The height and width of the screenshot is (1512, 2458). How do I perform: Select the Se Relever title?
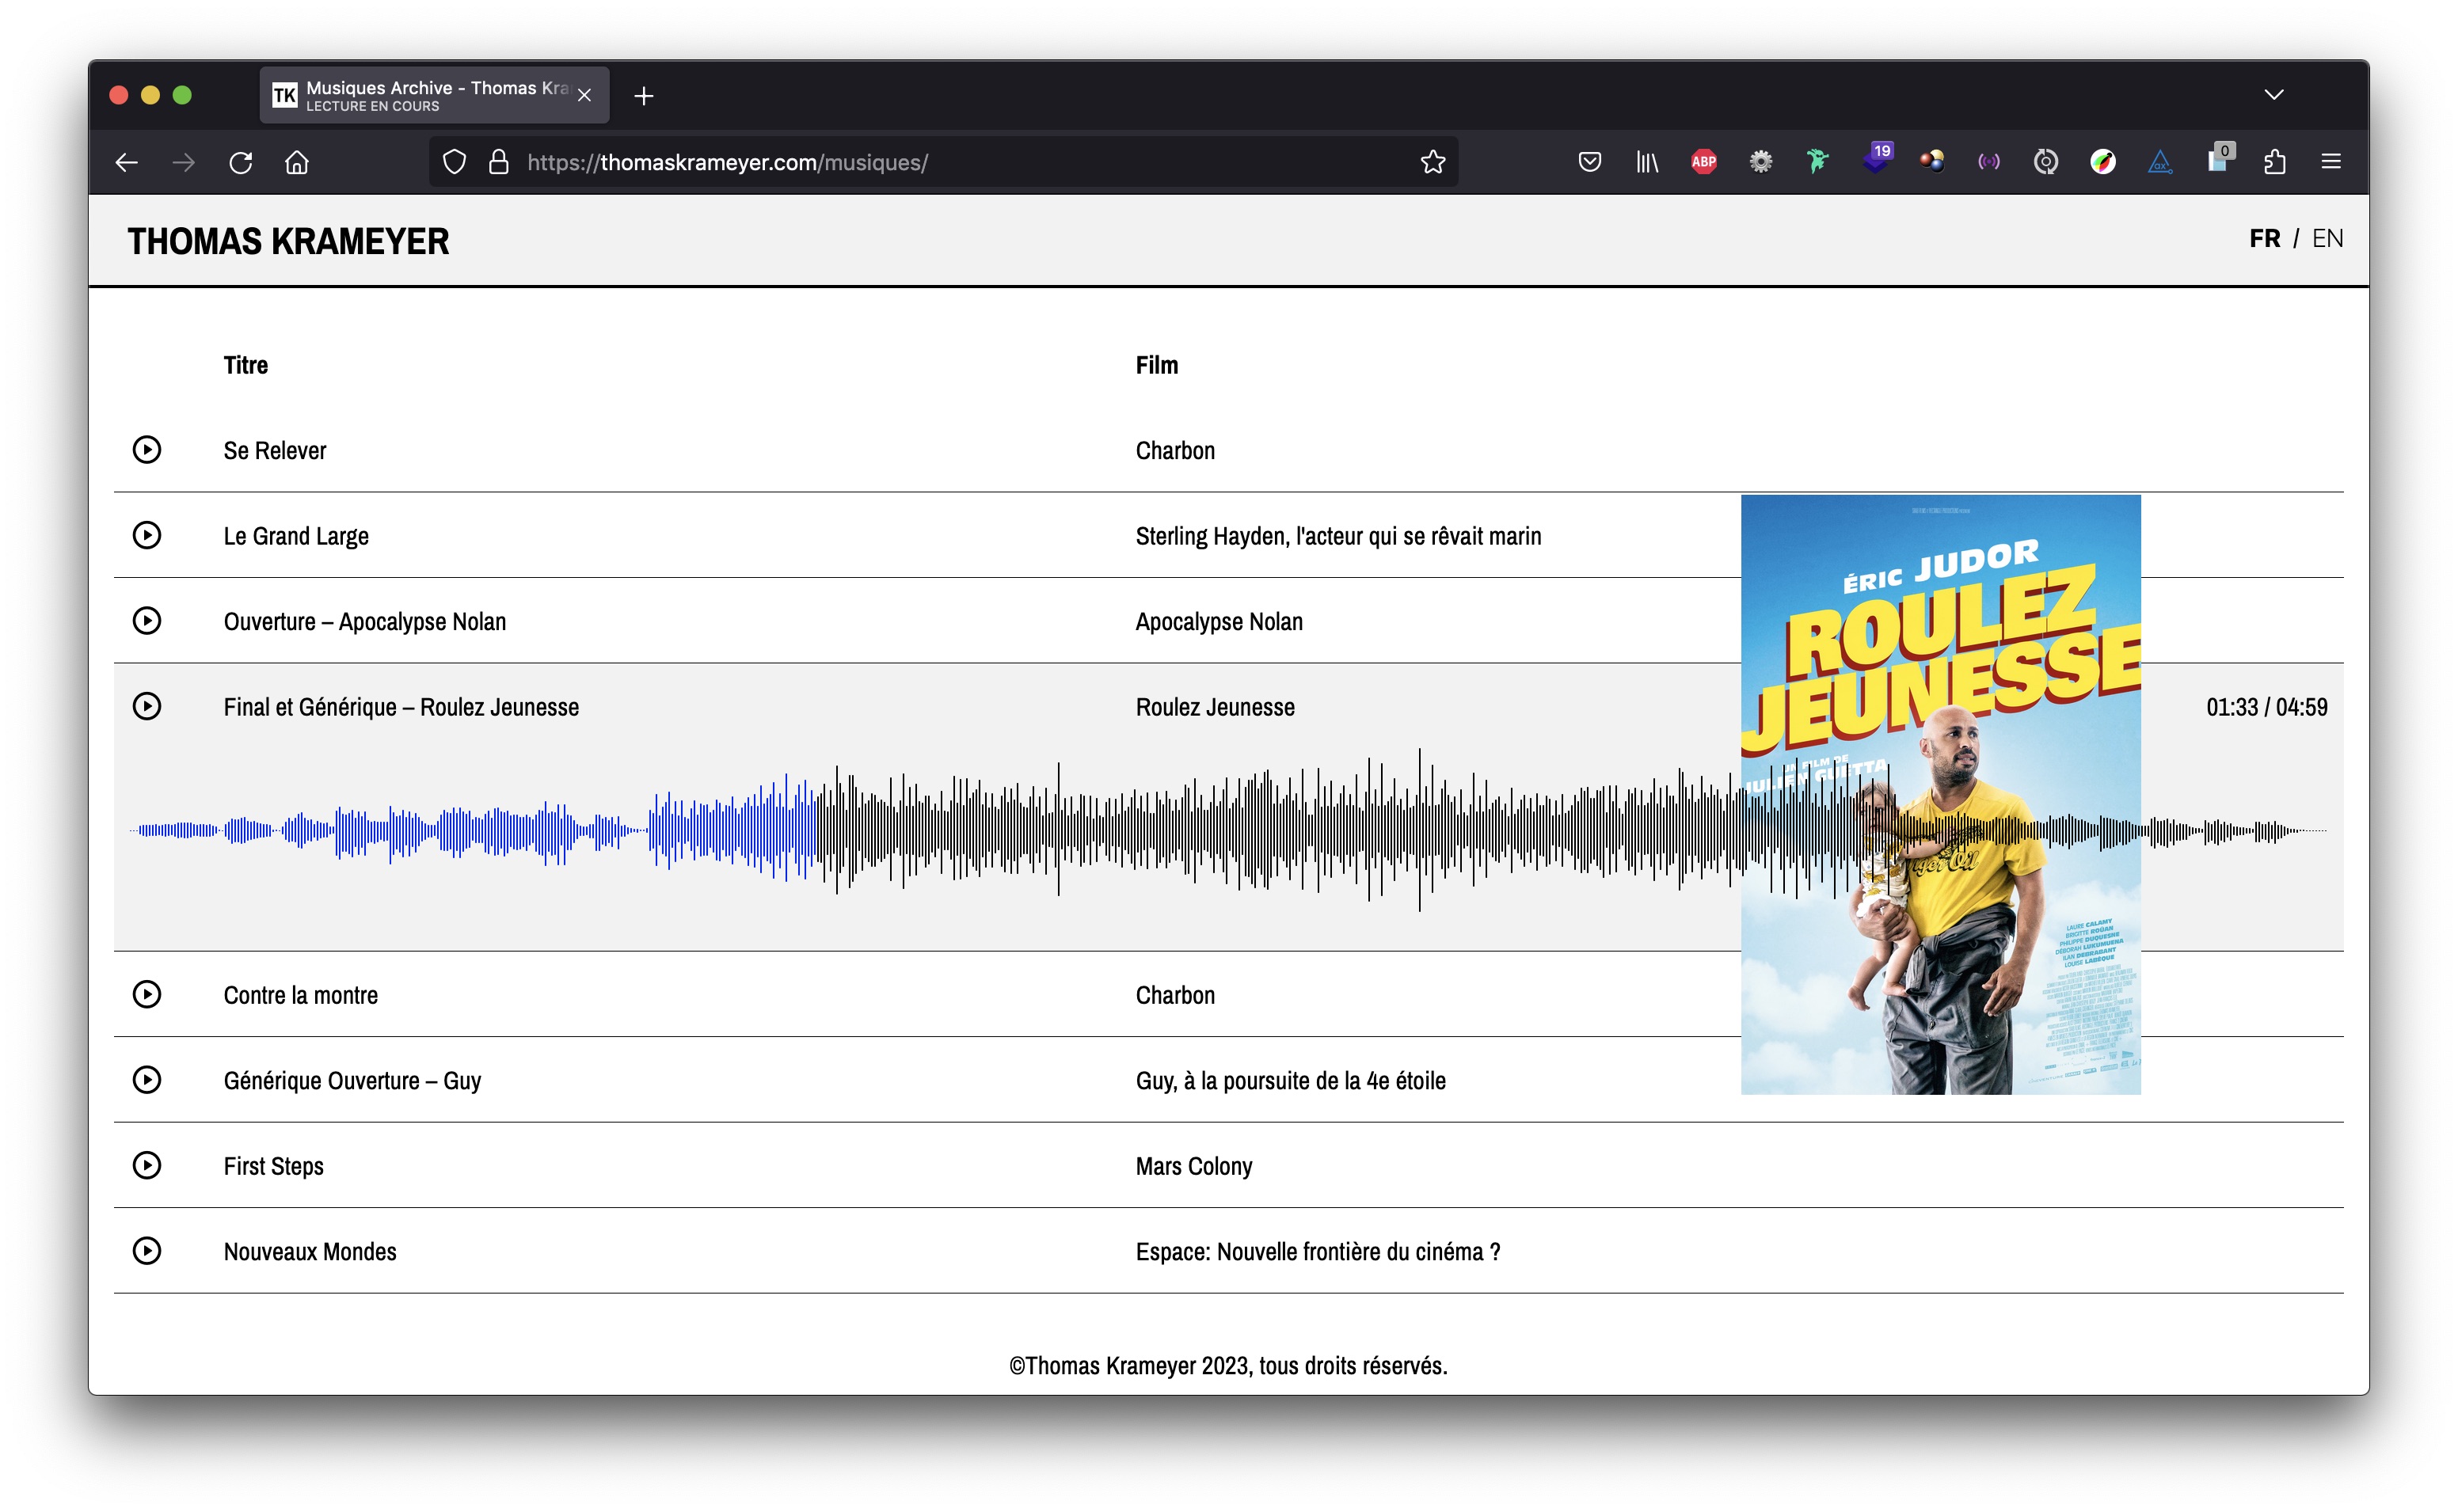(x=275, y=451)
